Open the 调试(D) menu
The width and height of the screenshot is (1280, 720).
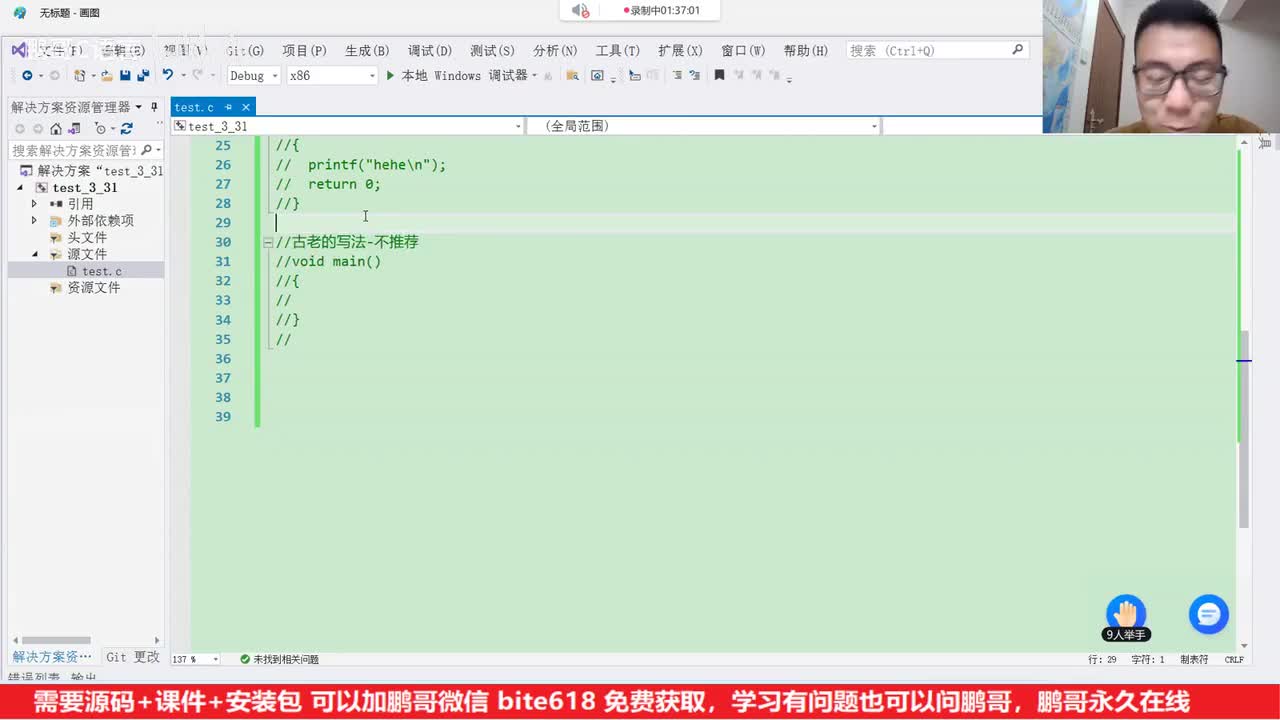click(x=430, y=50)
